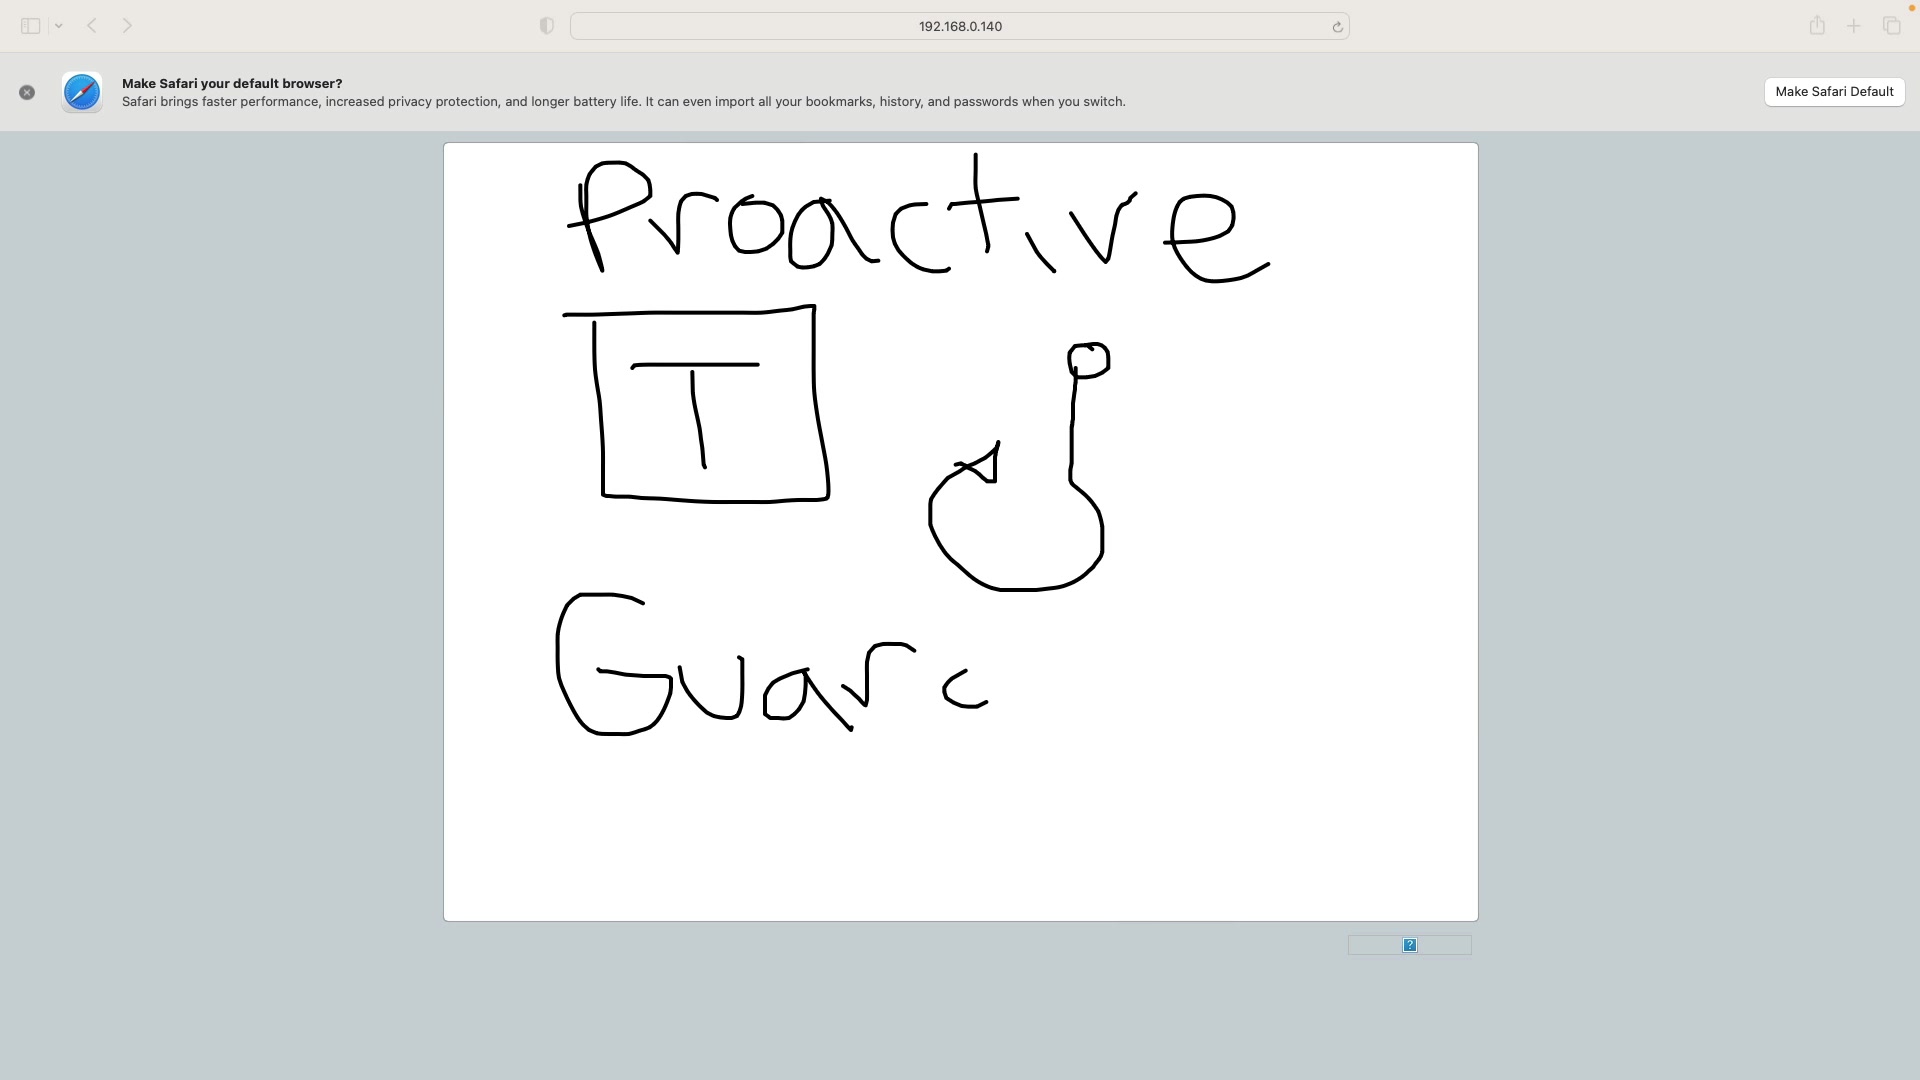Focus the address bar showing 192.168.0.140

tap(958, 26)
